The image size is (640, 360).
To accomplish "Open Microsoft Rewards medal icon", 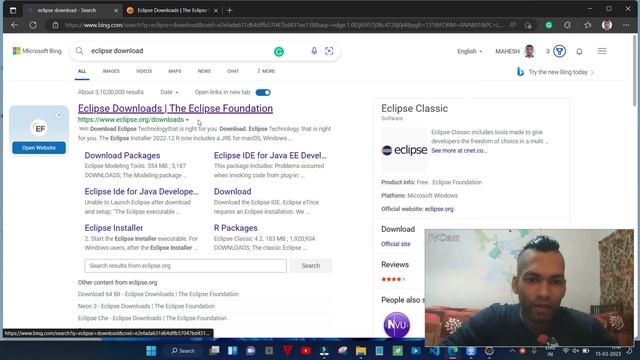I will tap(560, 51).
